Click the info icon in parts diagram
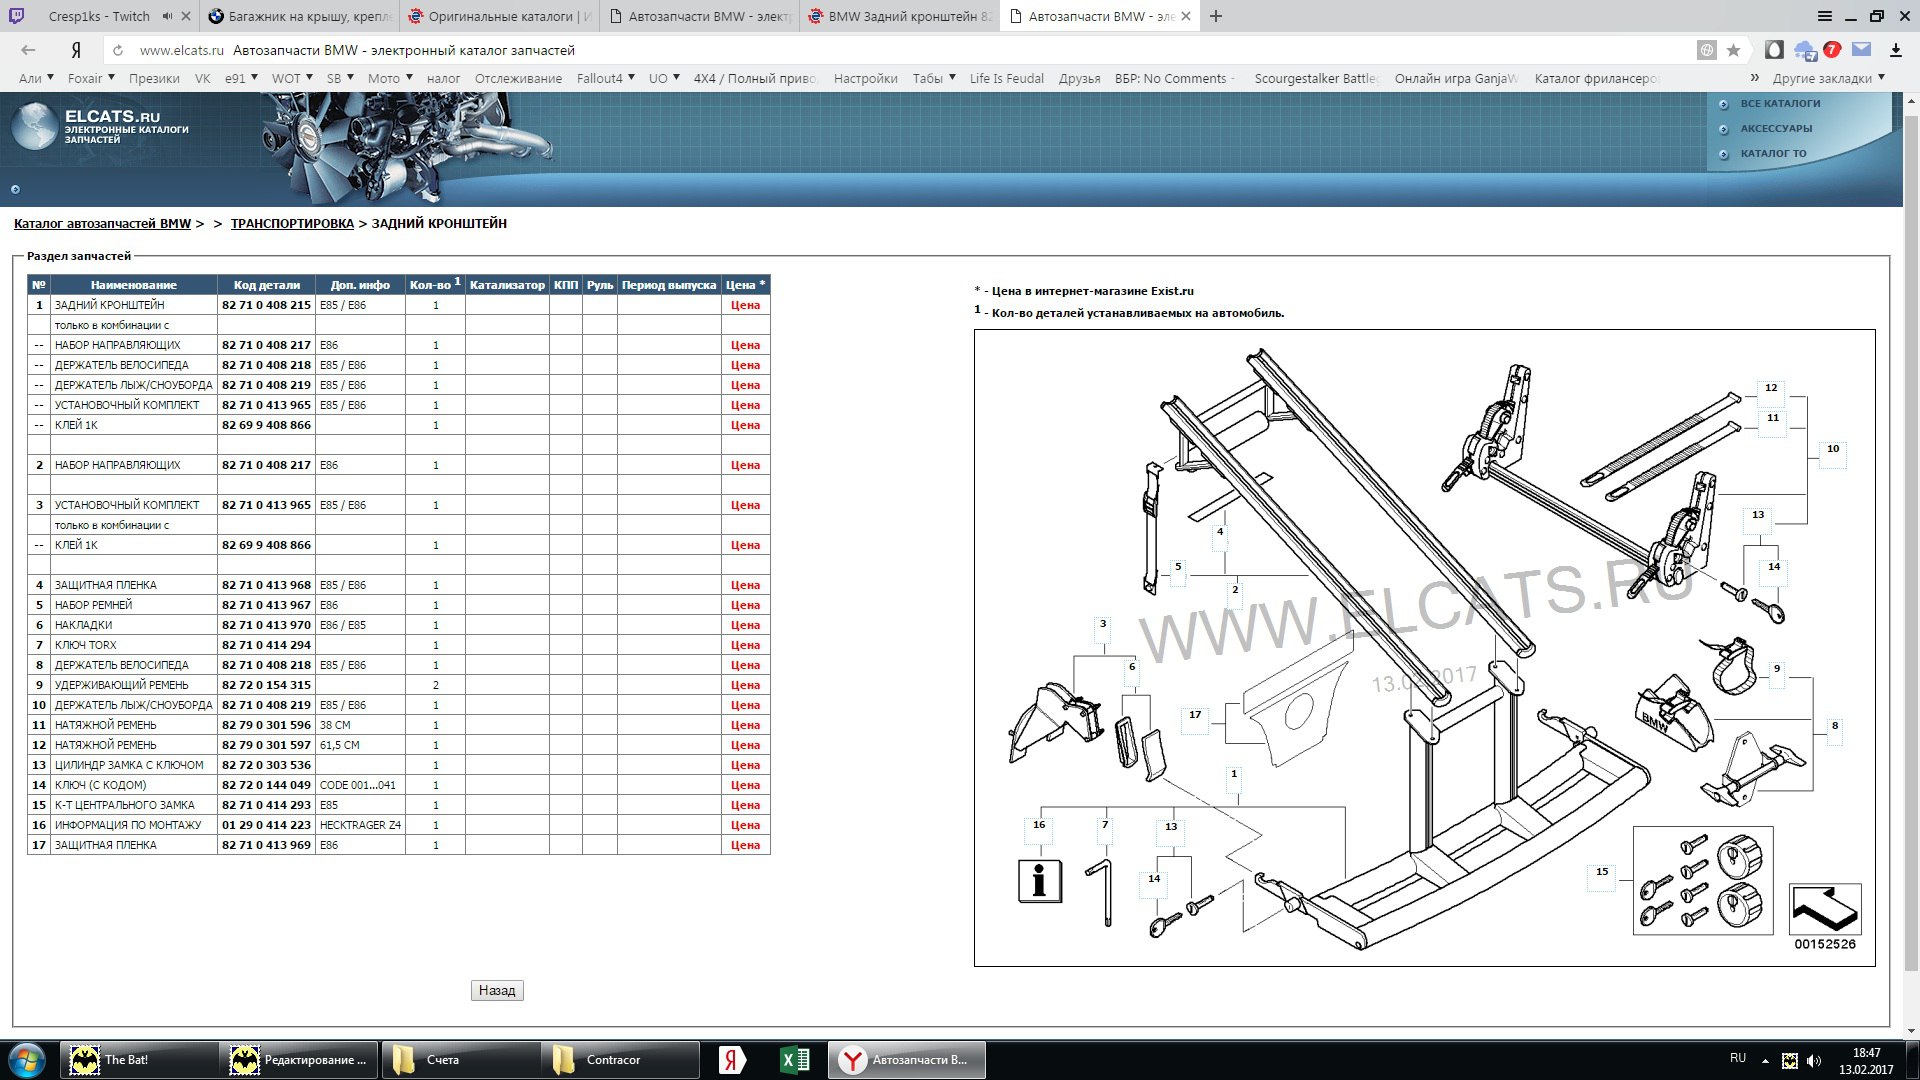 click(x=1040, y=881)
